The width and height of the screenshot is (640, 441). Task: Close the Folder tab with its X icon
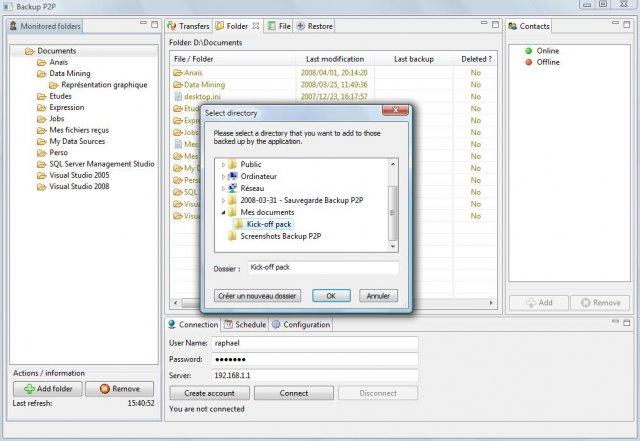[256, 25]
